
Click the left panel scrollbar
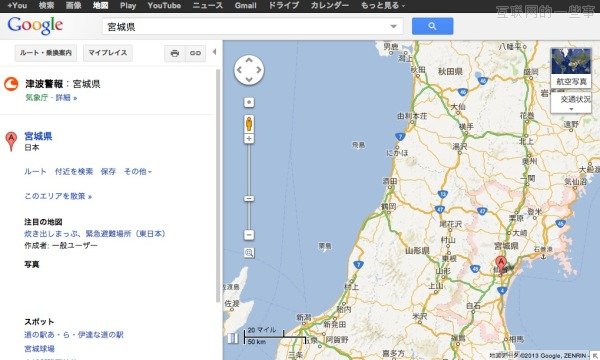pos(218,186)
